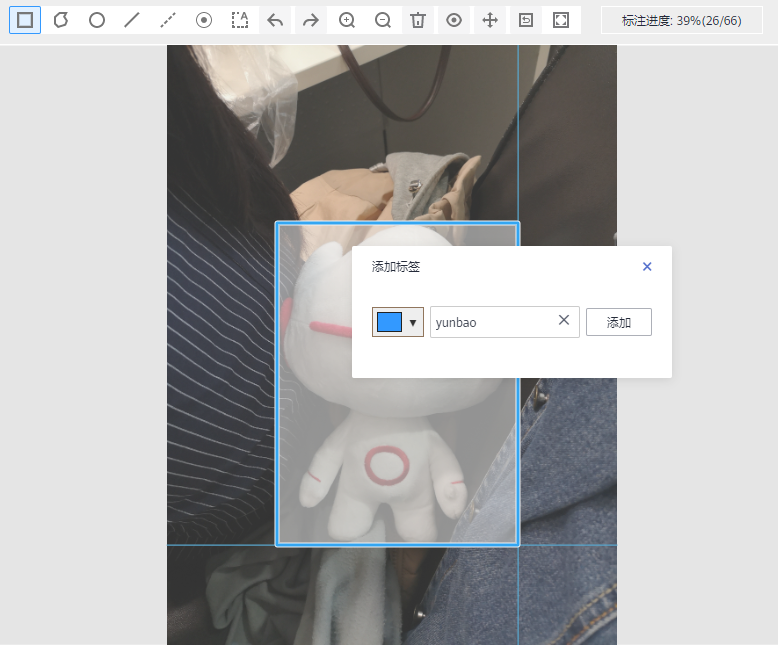Enter fullscreen mode
Screen dimensions: 778x645
[x=561, y=20]
